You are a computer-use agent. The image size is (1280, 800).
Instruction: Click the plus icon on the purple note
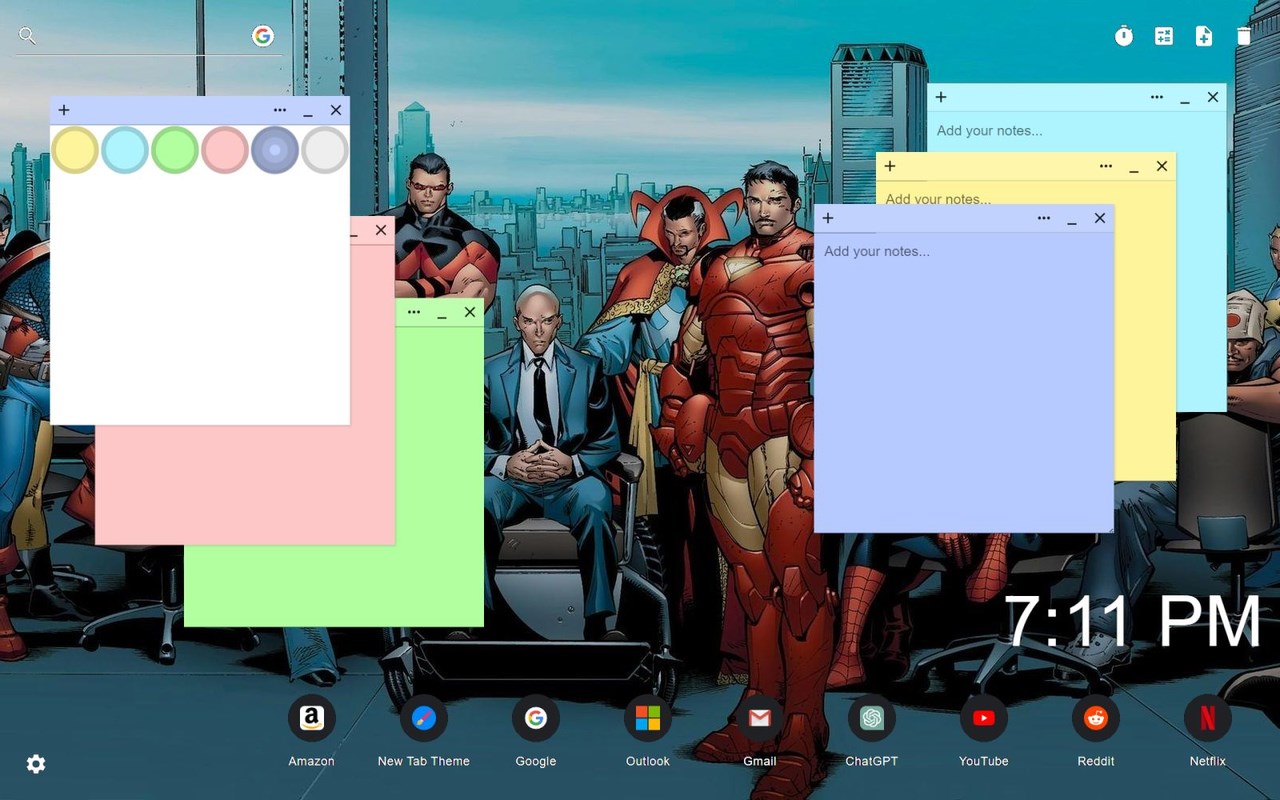click(828, 218)
